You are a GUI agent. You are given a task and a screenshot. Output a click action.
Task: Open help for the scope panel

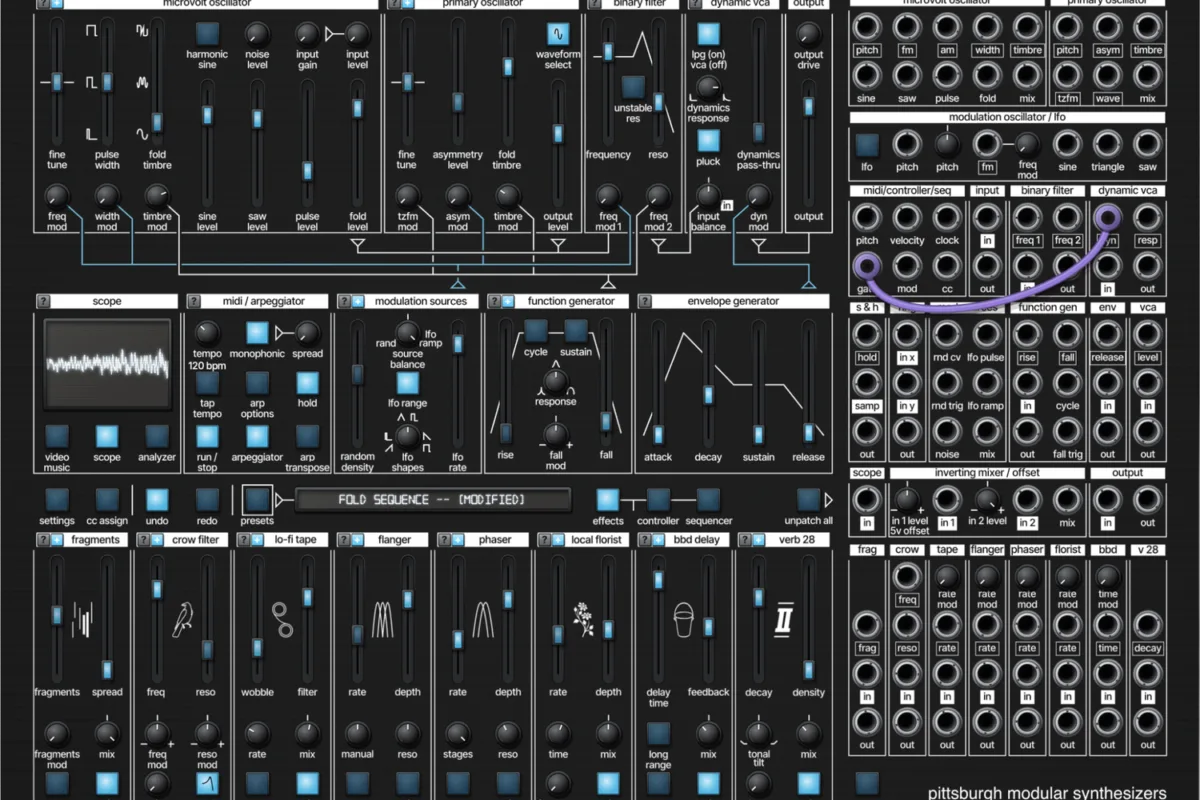coord(43,300)
